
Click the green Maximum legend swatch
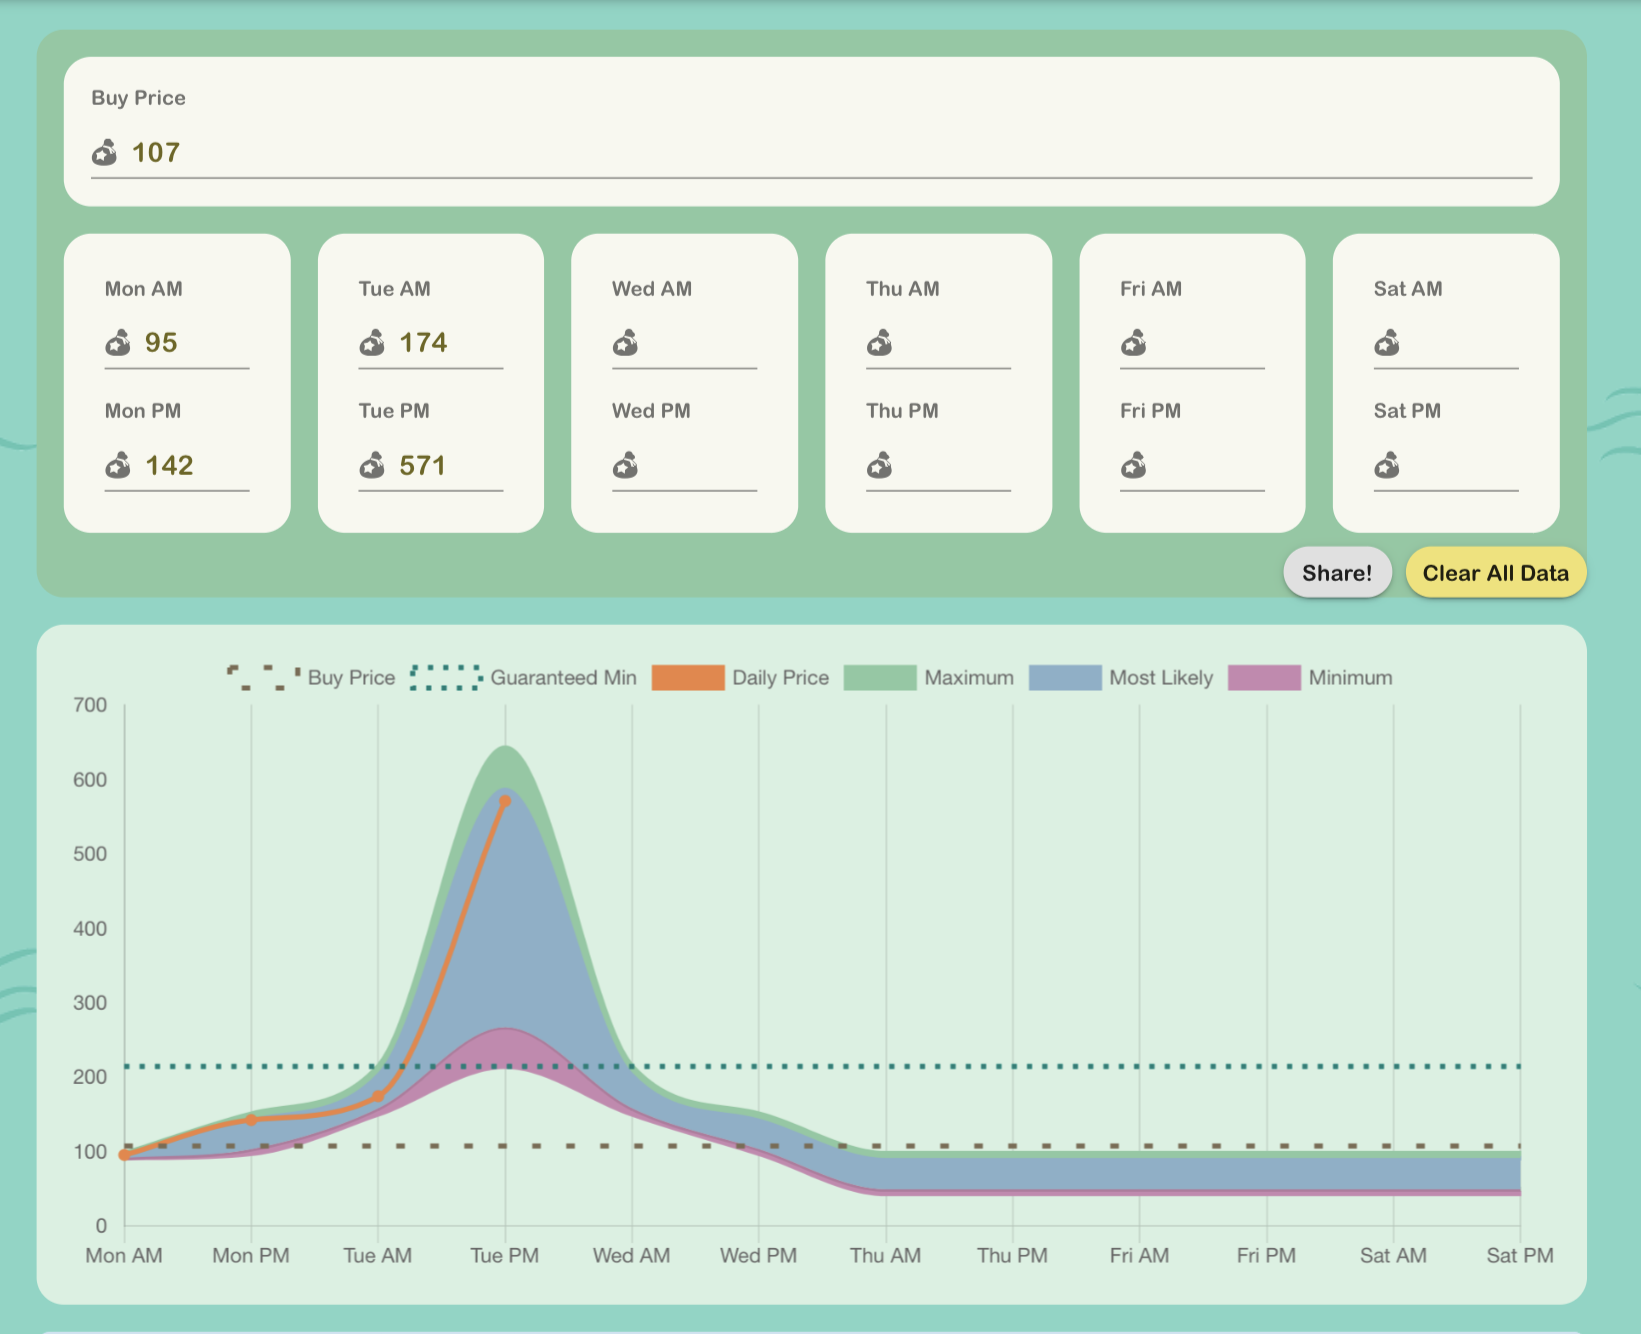[x=880, y=678]
